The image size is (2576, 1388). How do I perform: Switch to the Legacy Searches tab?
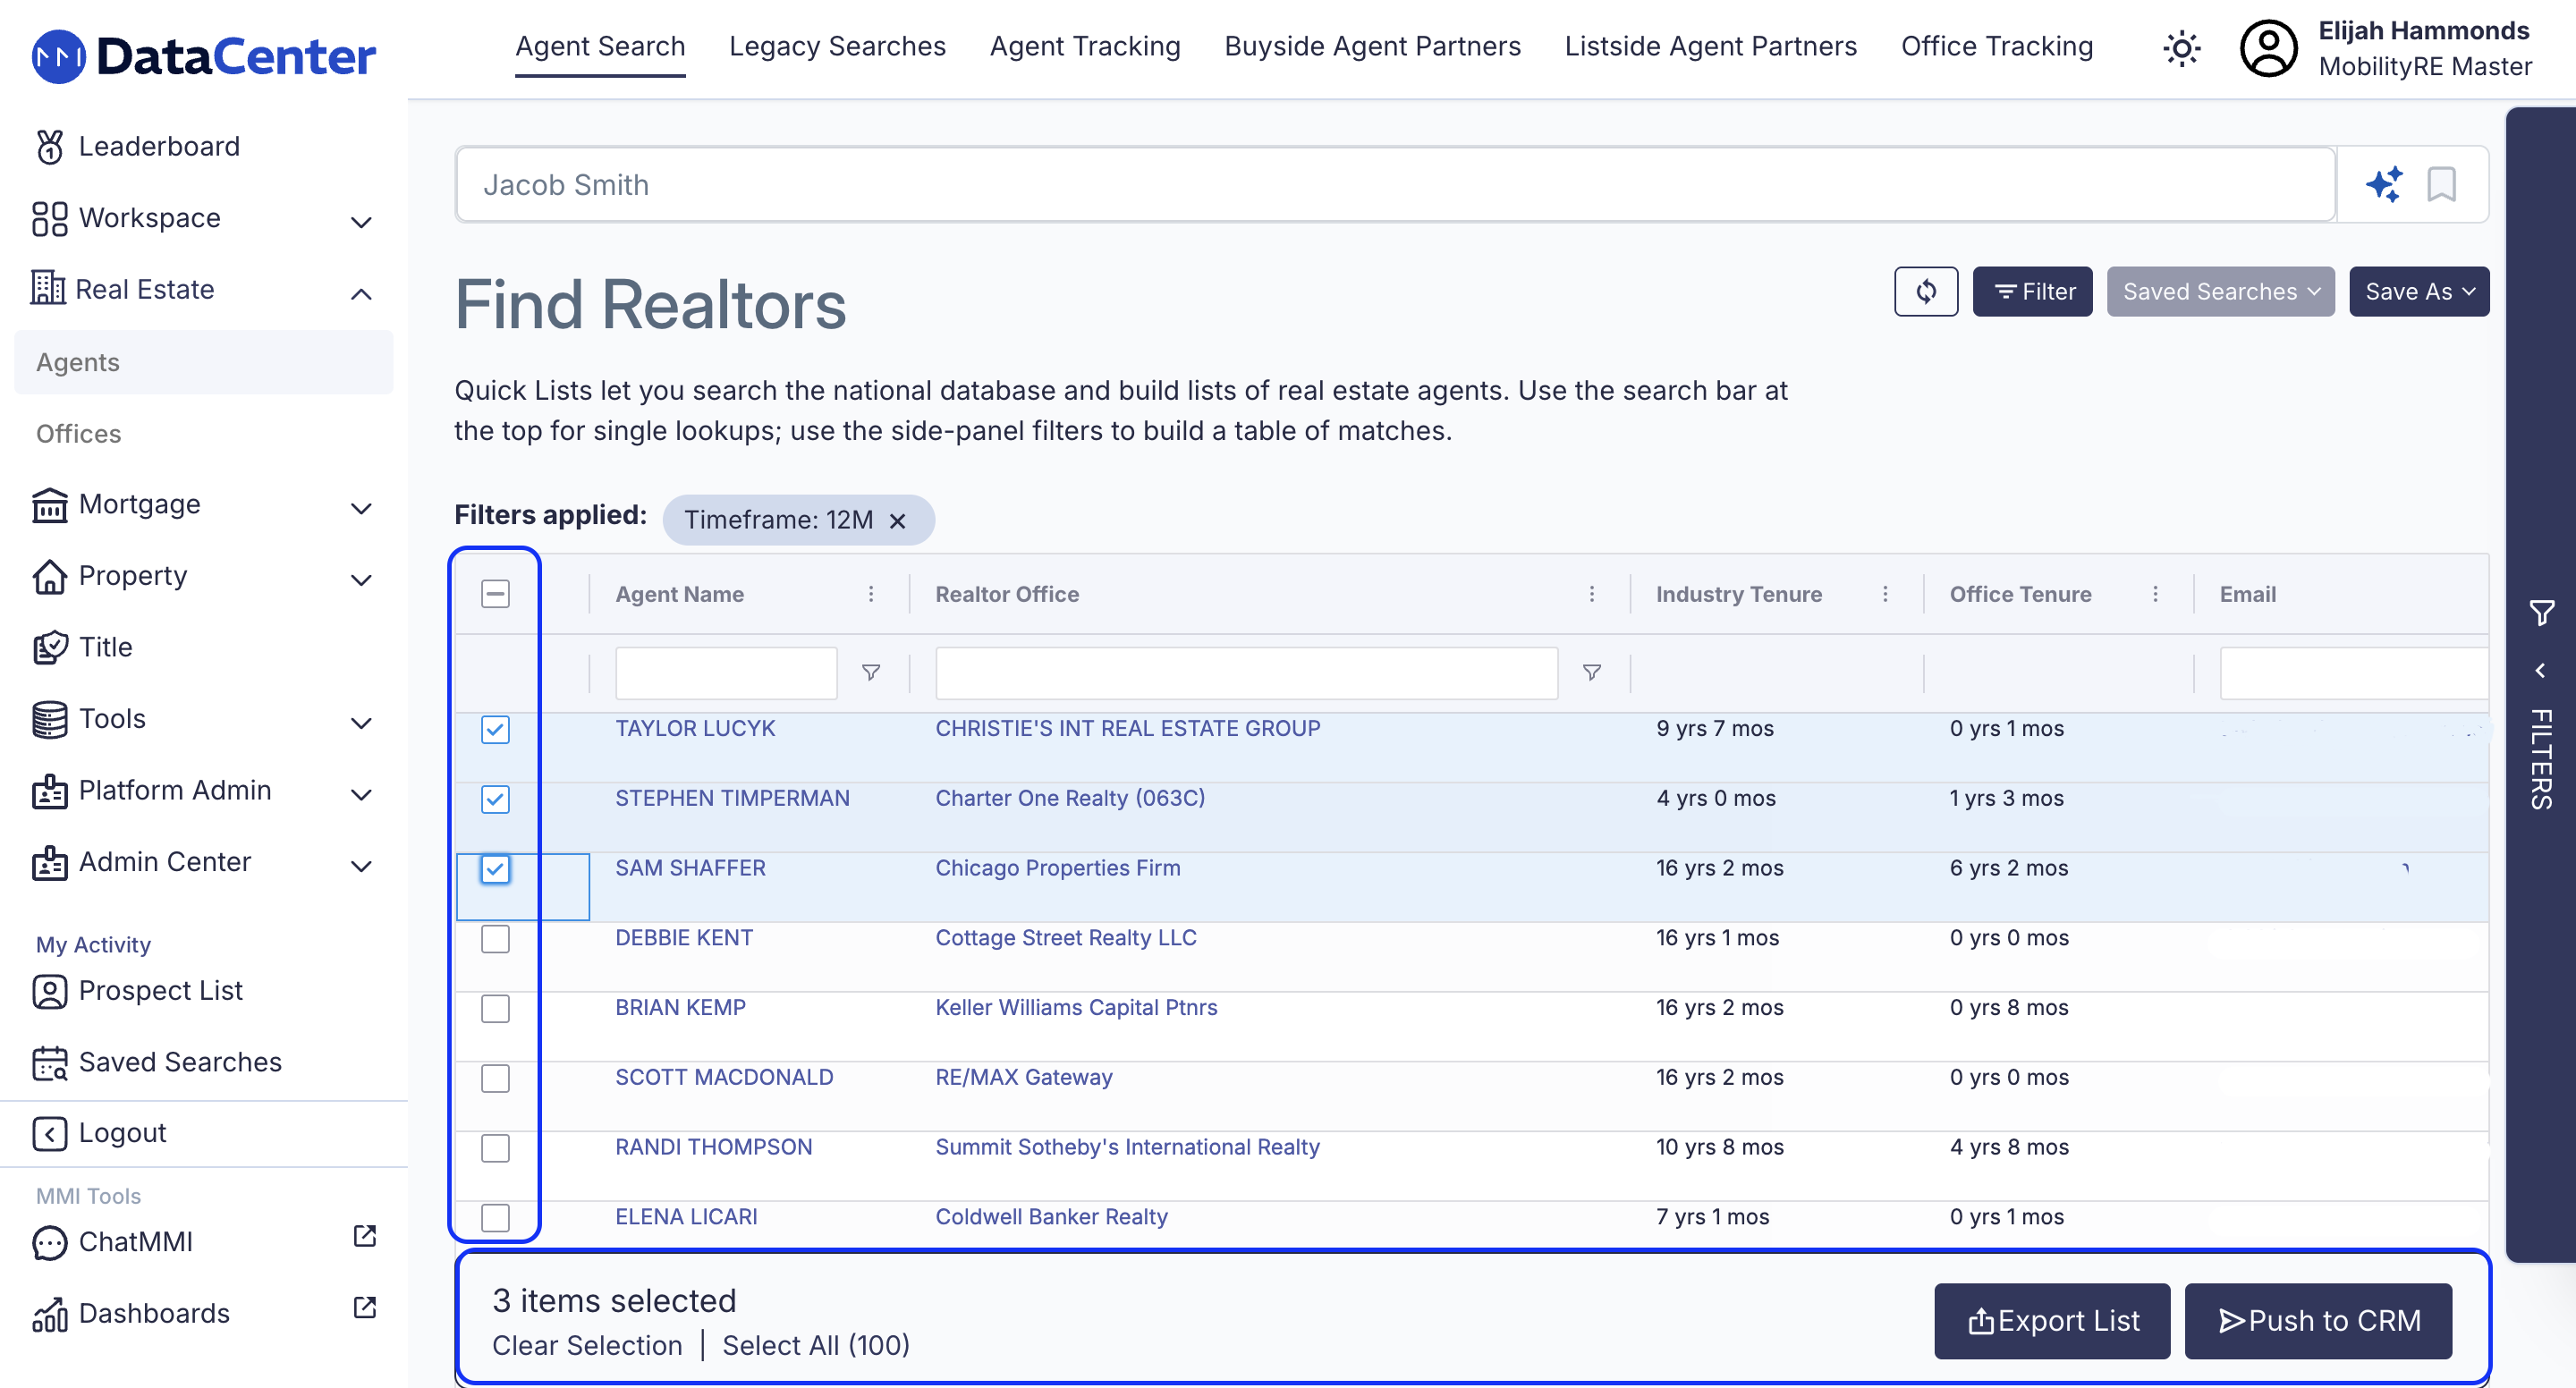tap(837, 47)
